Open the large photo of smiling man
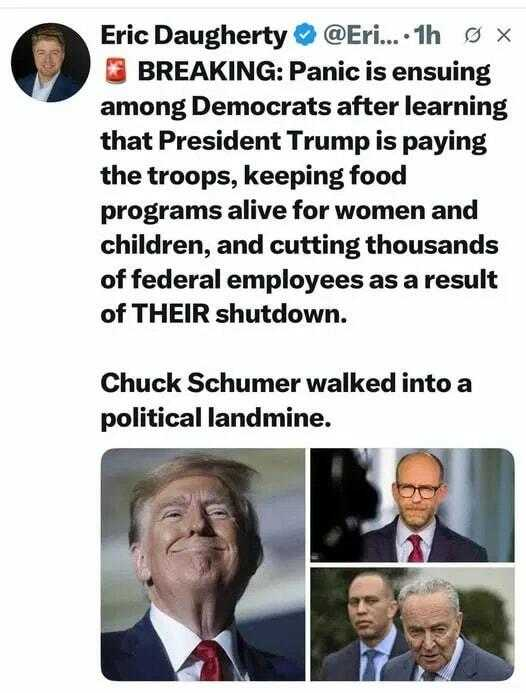The width and height of the screenshot is (526, 693). point(203,564)
